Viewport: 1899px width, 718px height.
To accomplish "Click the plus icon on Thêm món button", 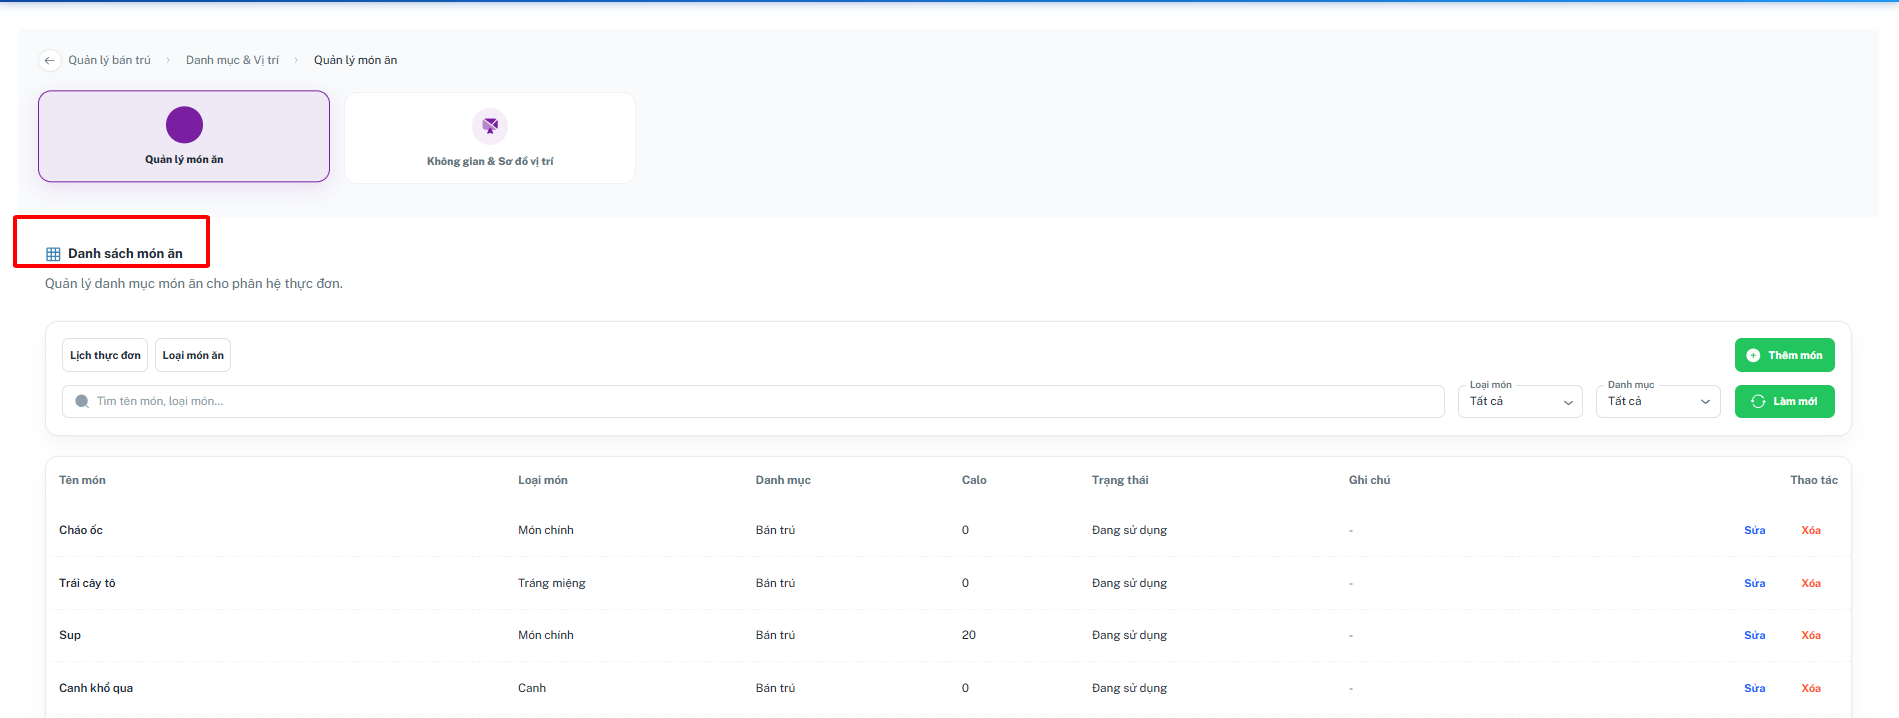I will pyautogui.click(x=1753, y=355).
